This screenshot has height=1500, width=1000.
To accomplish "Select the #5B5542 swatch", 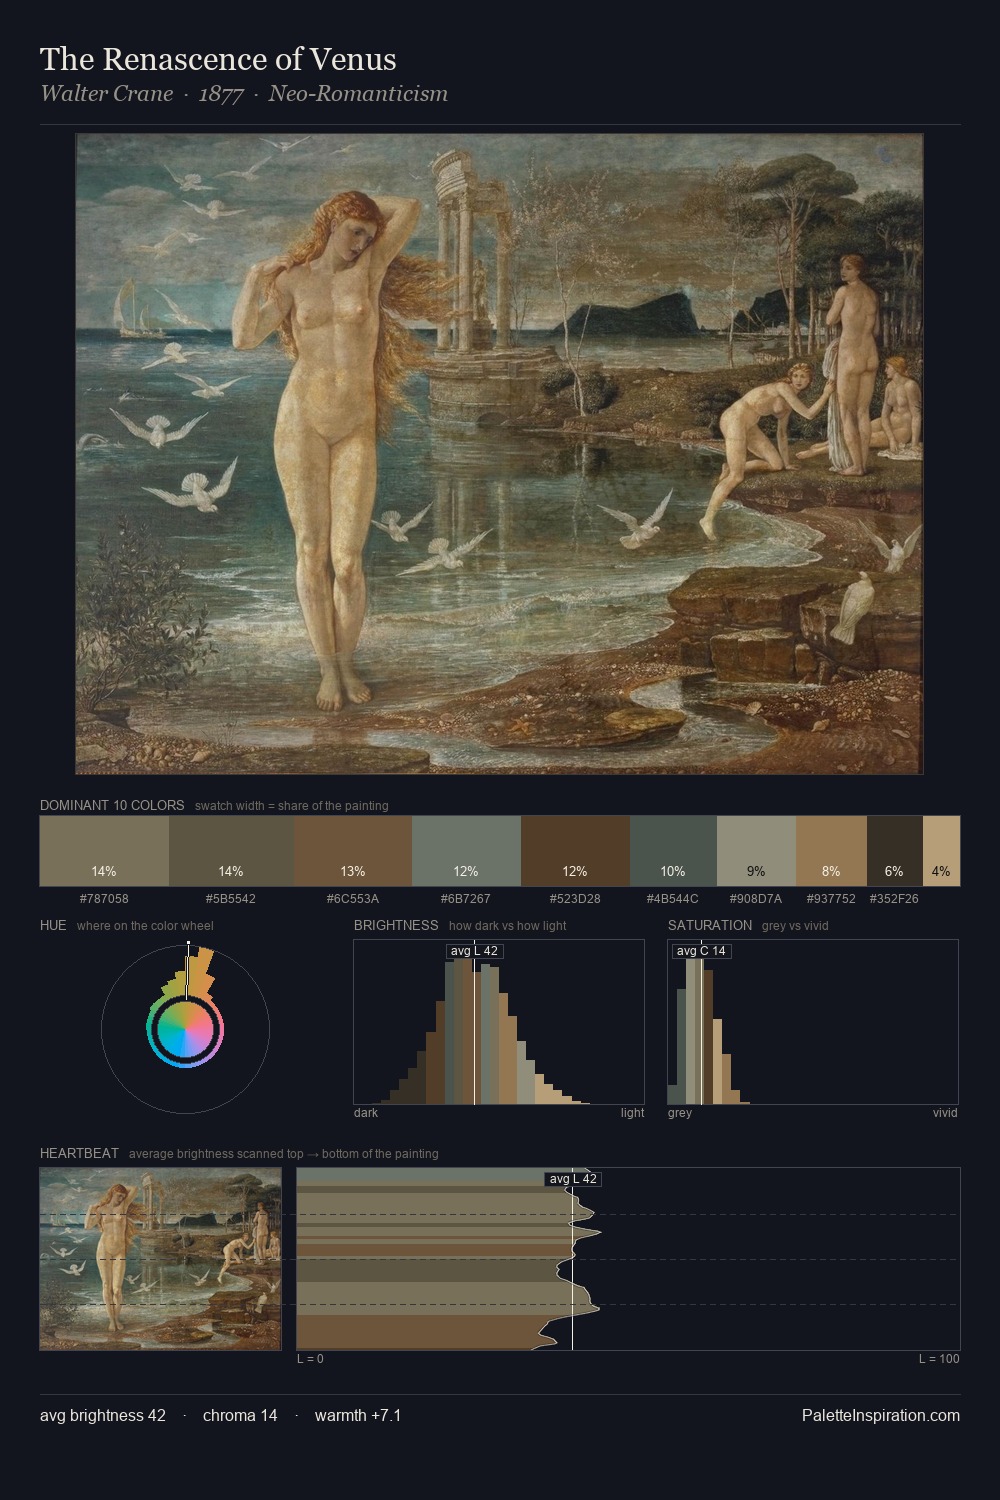I will pos(231,851).
